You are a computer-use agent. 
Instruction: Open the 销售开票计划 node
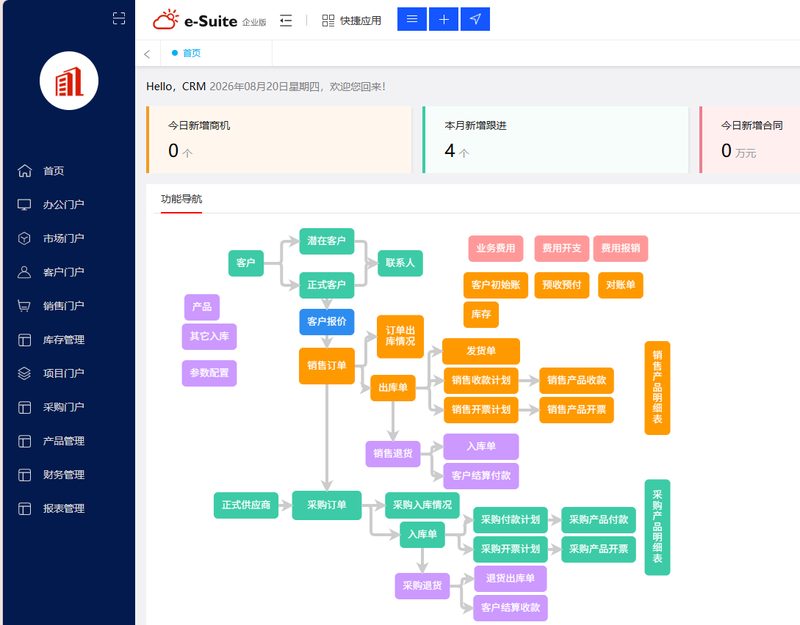[481, 410]
